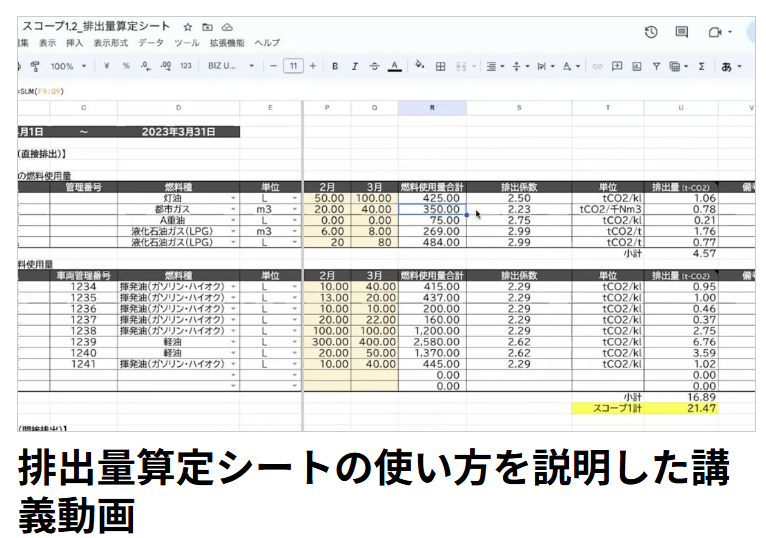
Task: Increase font size with plus button
Action: (x=313, y=66)
